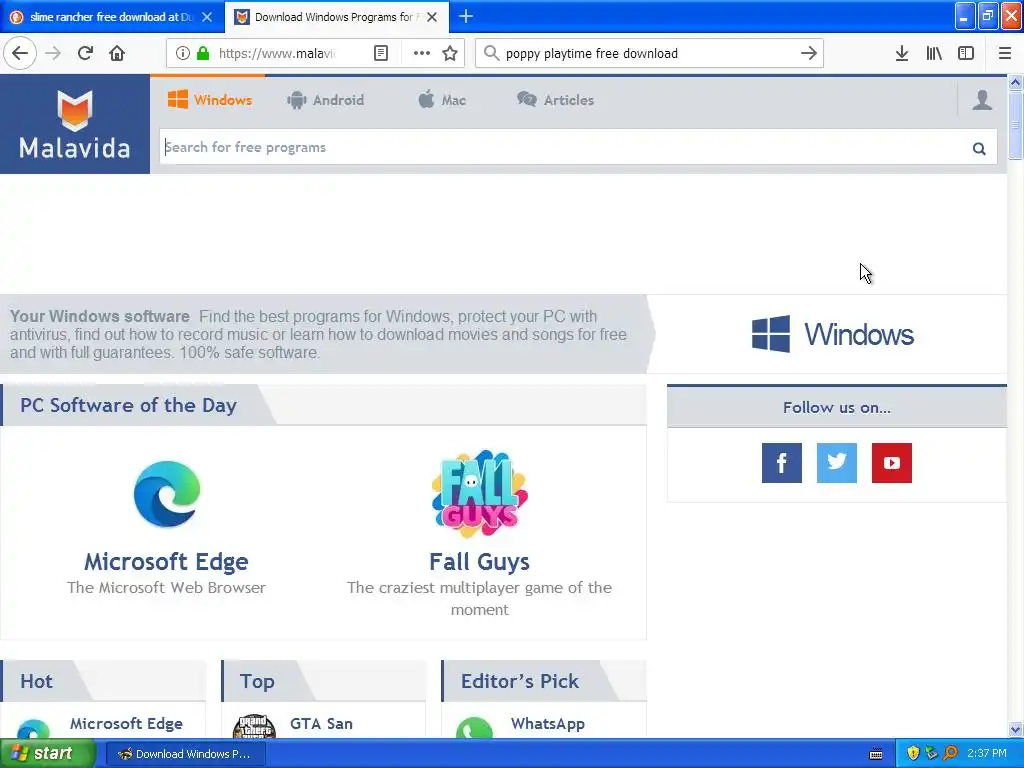
Task: Click the green padlock security icon
Action: click(203, 53)
